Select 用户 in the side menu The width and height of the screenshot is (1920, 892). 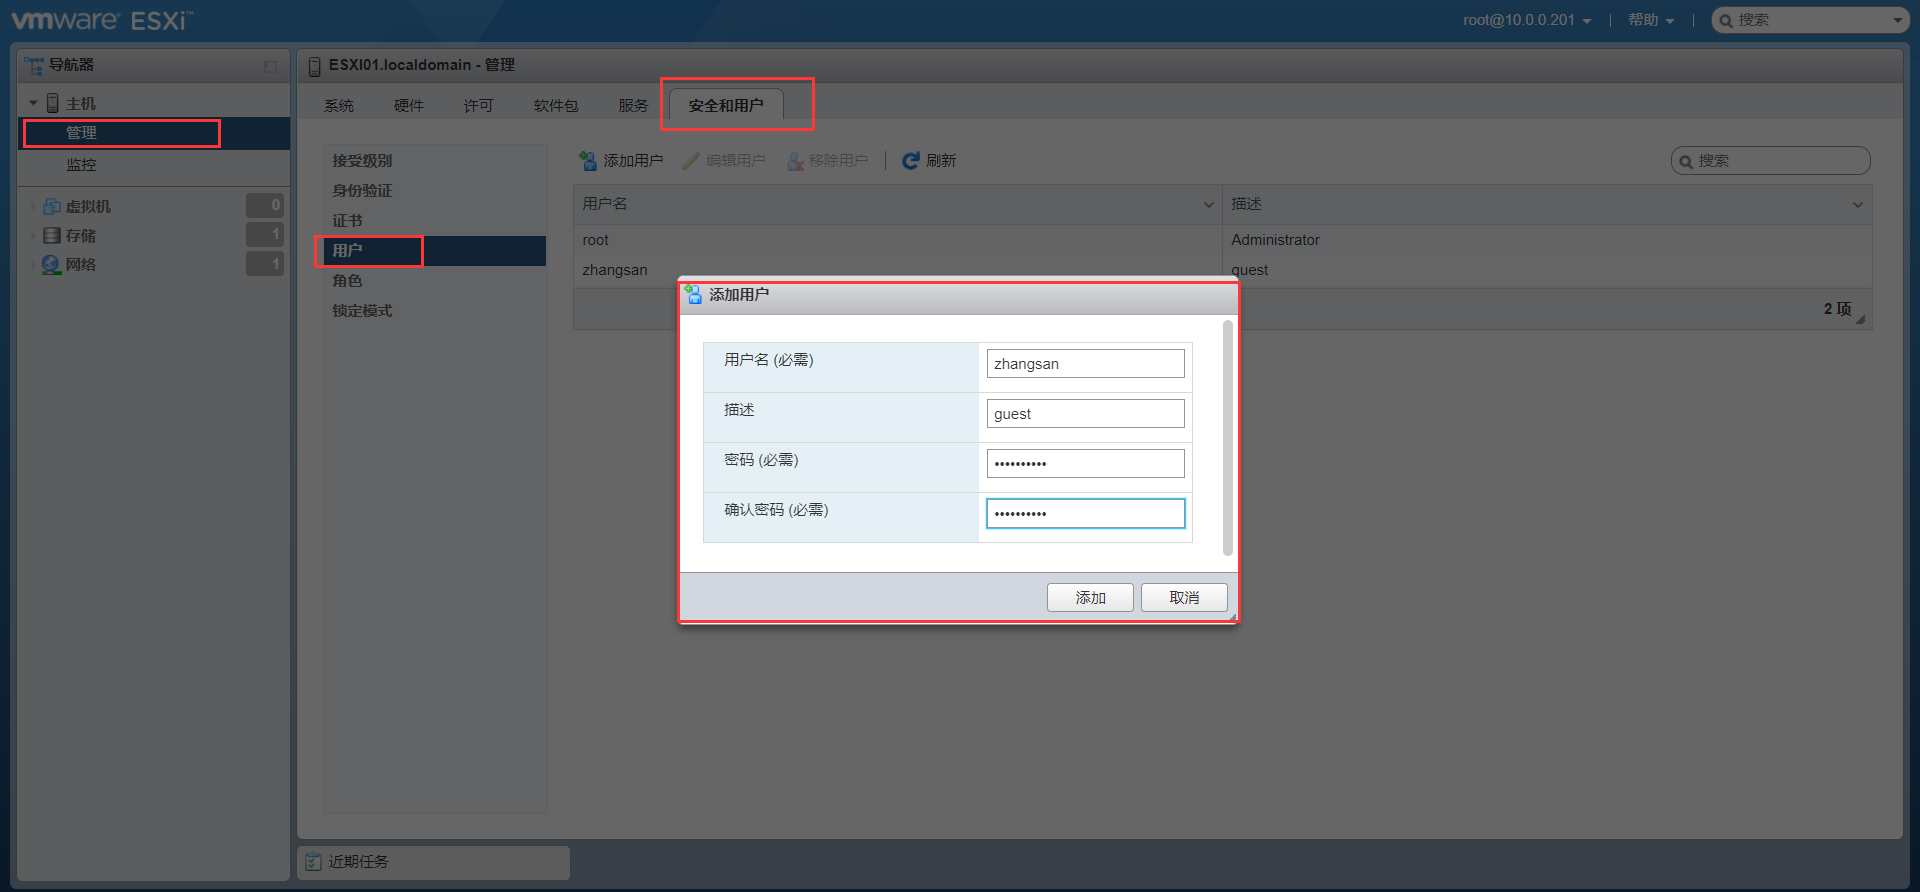[x=435, y=251]
